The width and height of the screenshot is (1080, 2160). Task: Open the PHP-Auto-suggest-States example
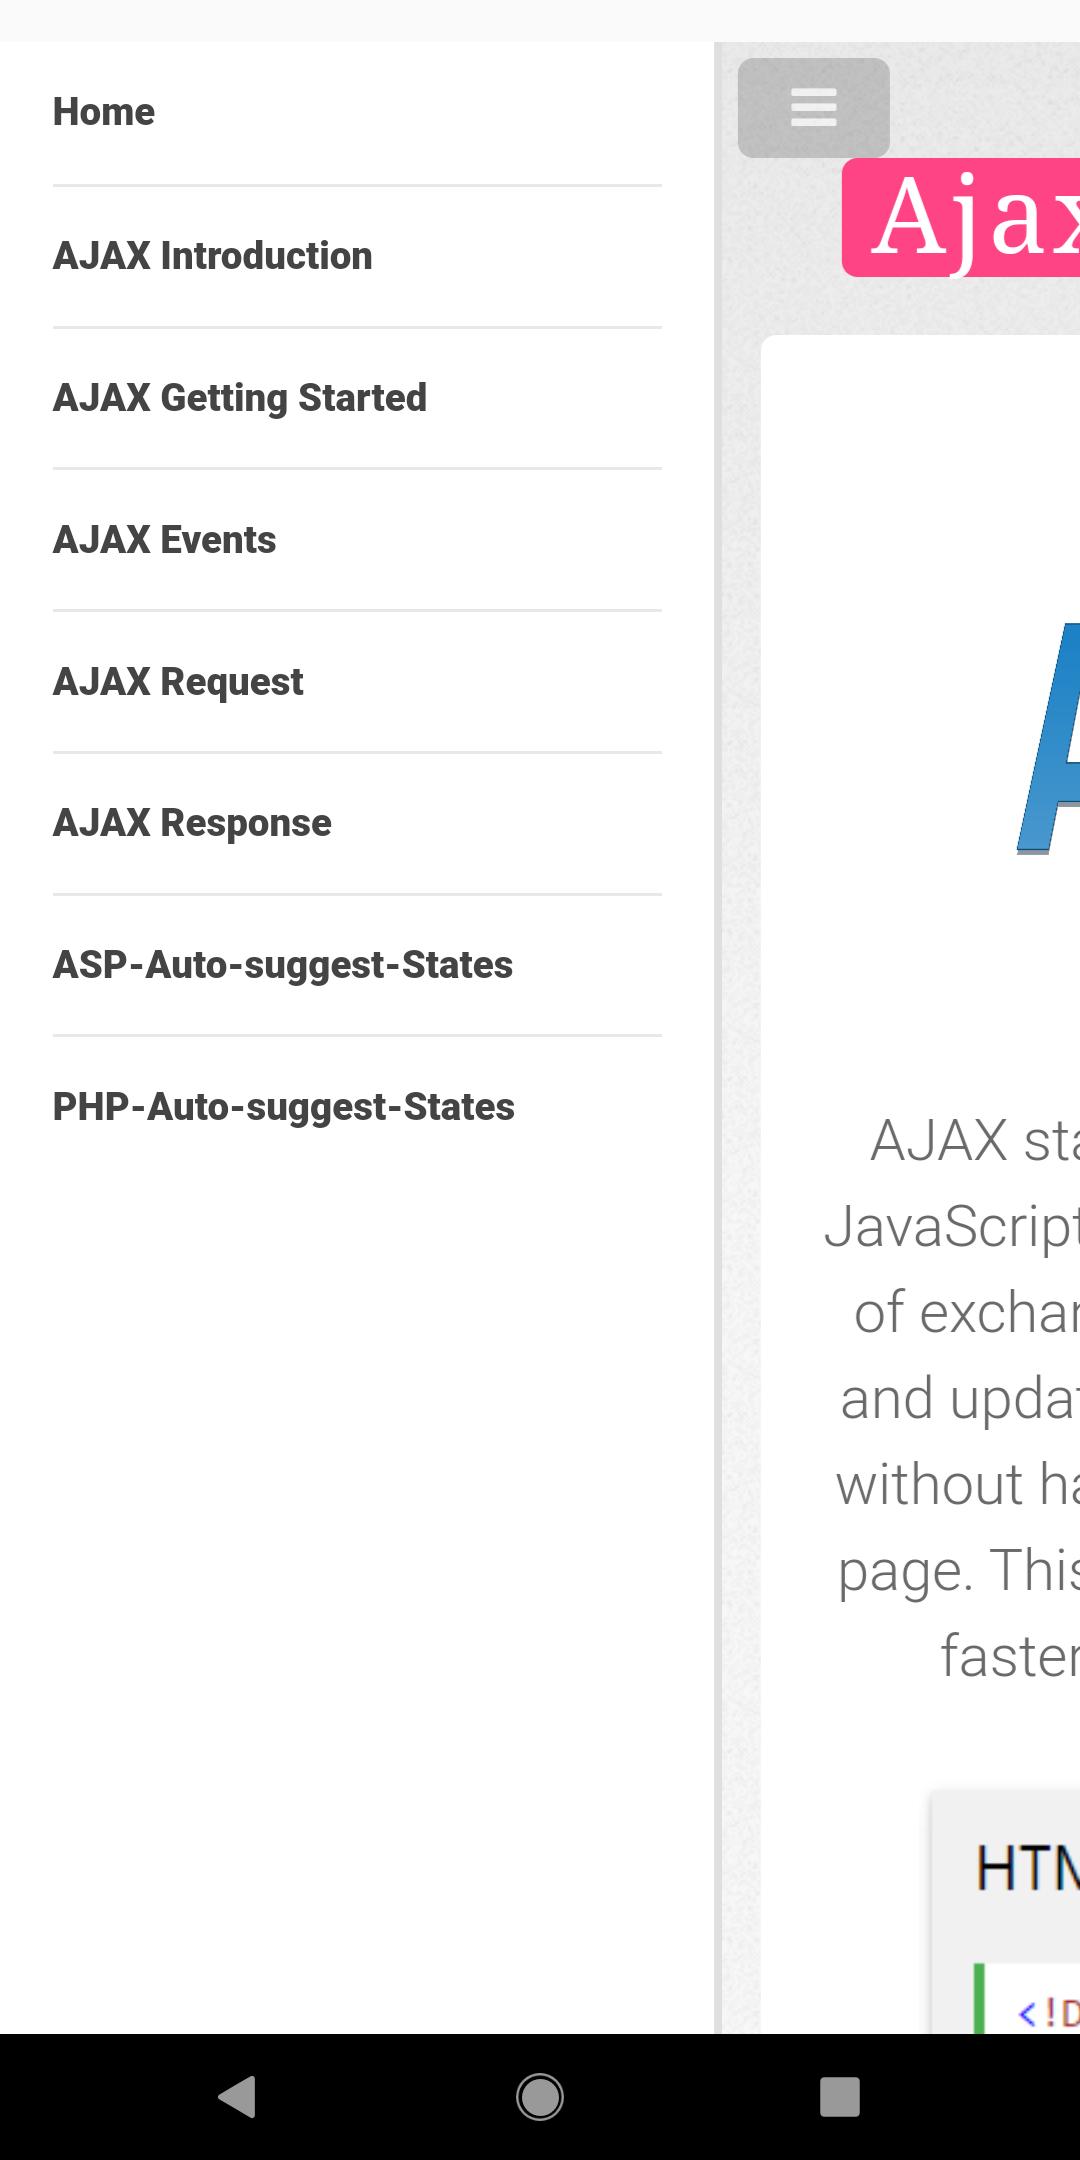(x=357, y=1107)
